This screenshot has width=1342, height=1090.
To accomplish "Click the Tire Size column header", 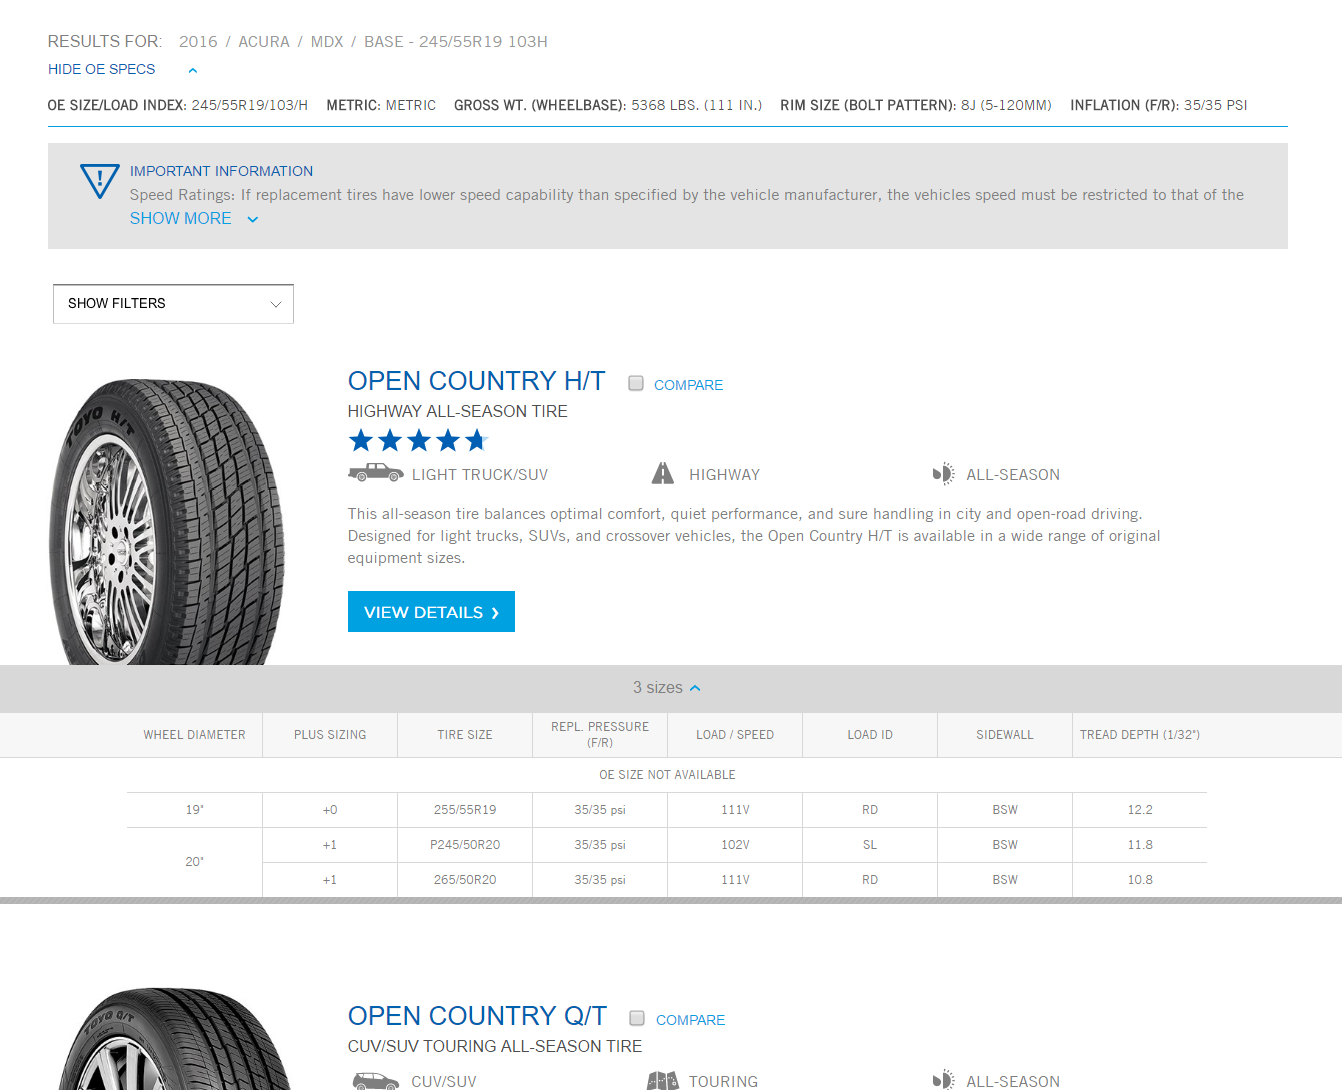I will [465, 735].
